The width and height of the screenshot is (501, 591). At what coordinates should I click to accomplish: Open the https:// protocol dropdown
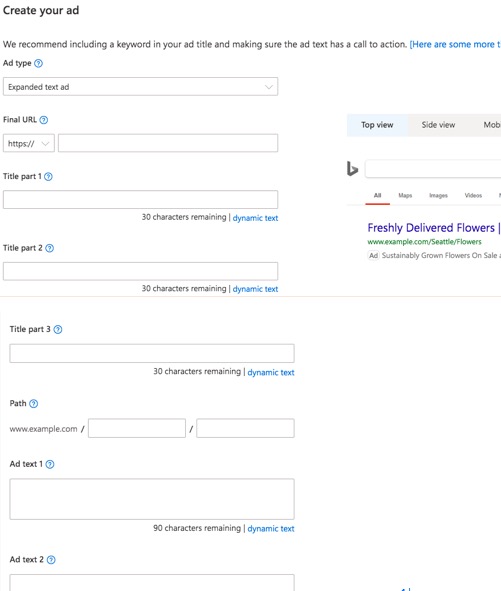tap(29, 143)
